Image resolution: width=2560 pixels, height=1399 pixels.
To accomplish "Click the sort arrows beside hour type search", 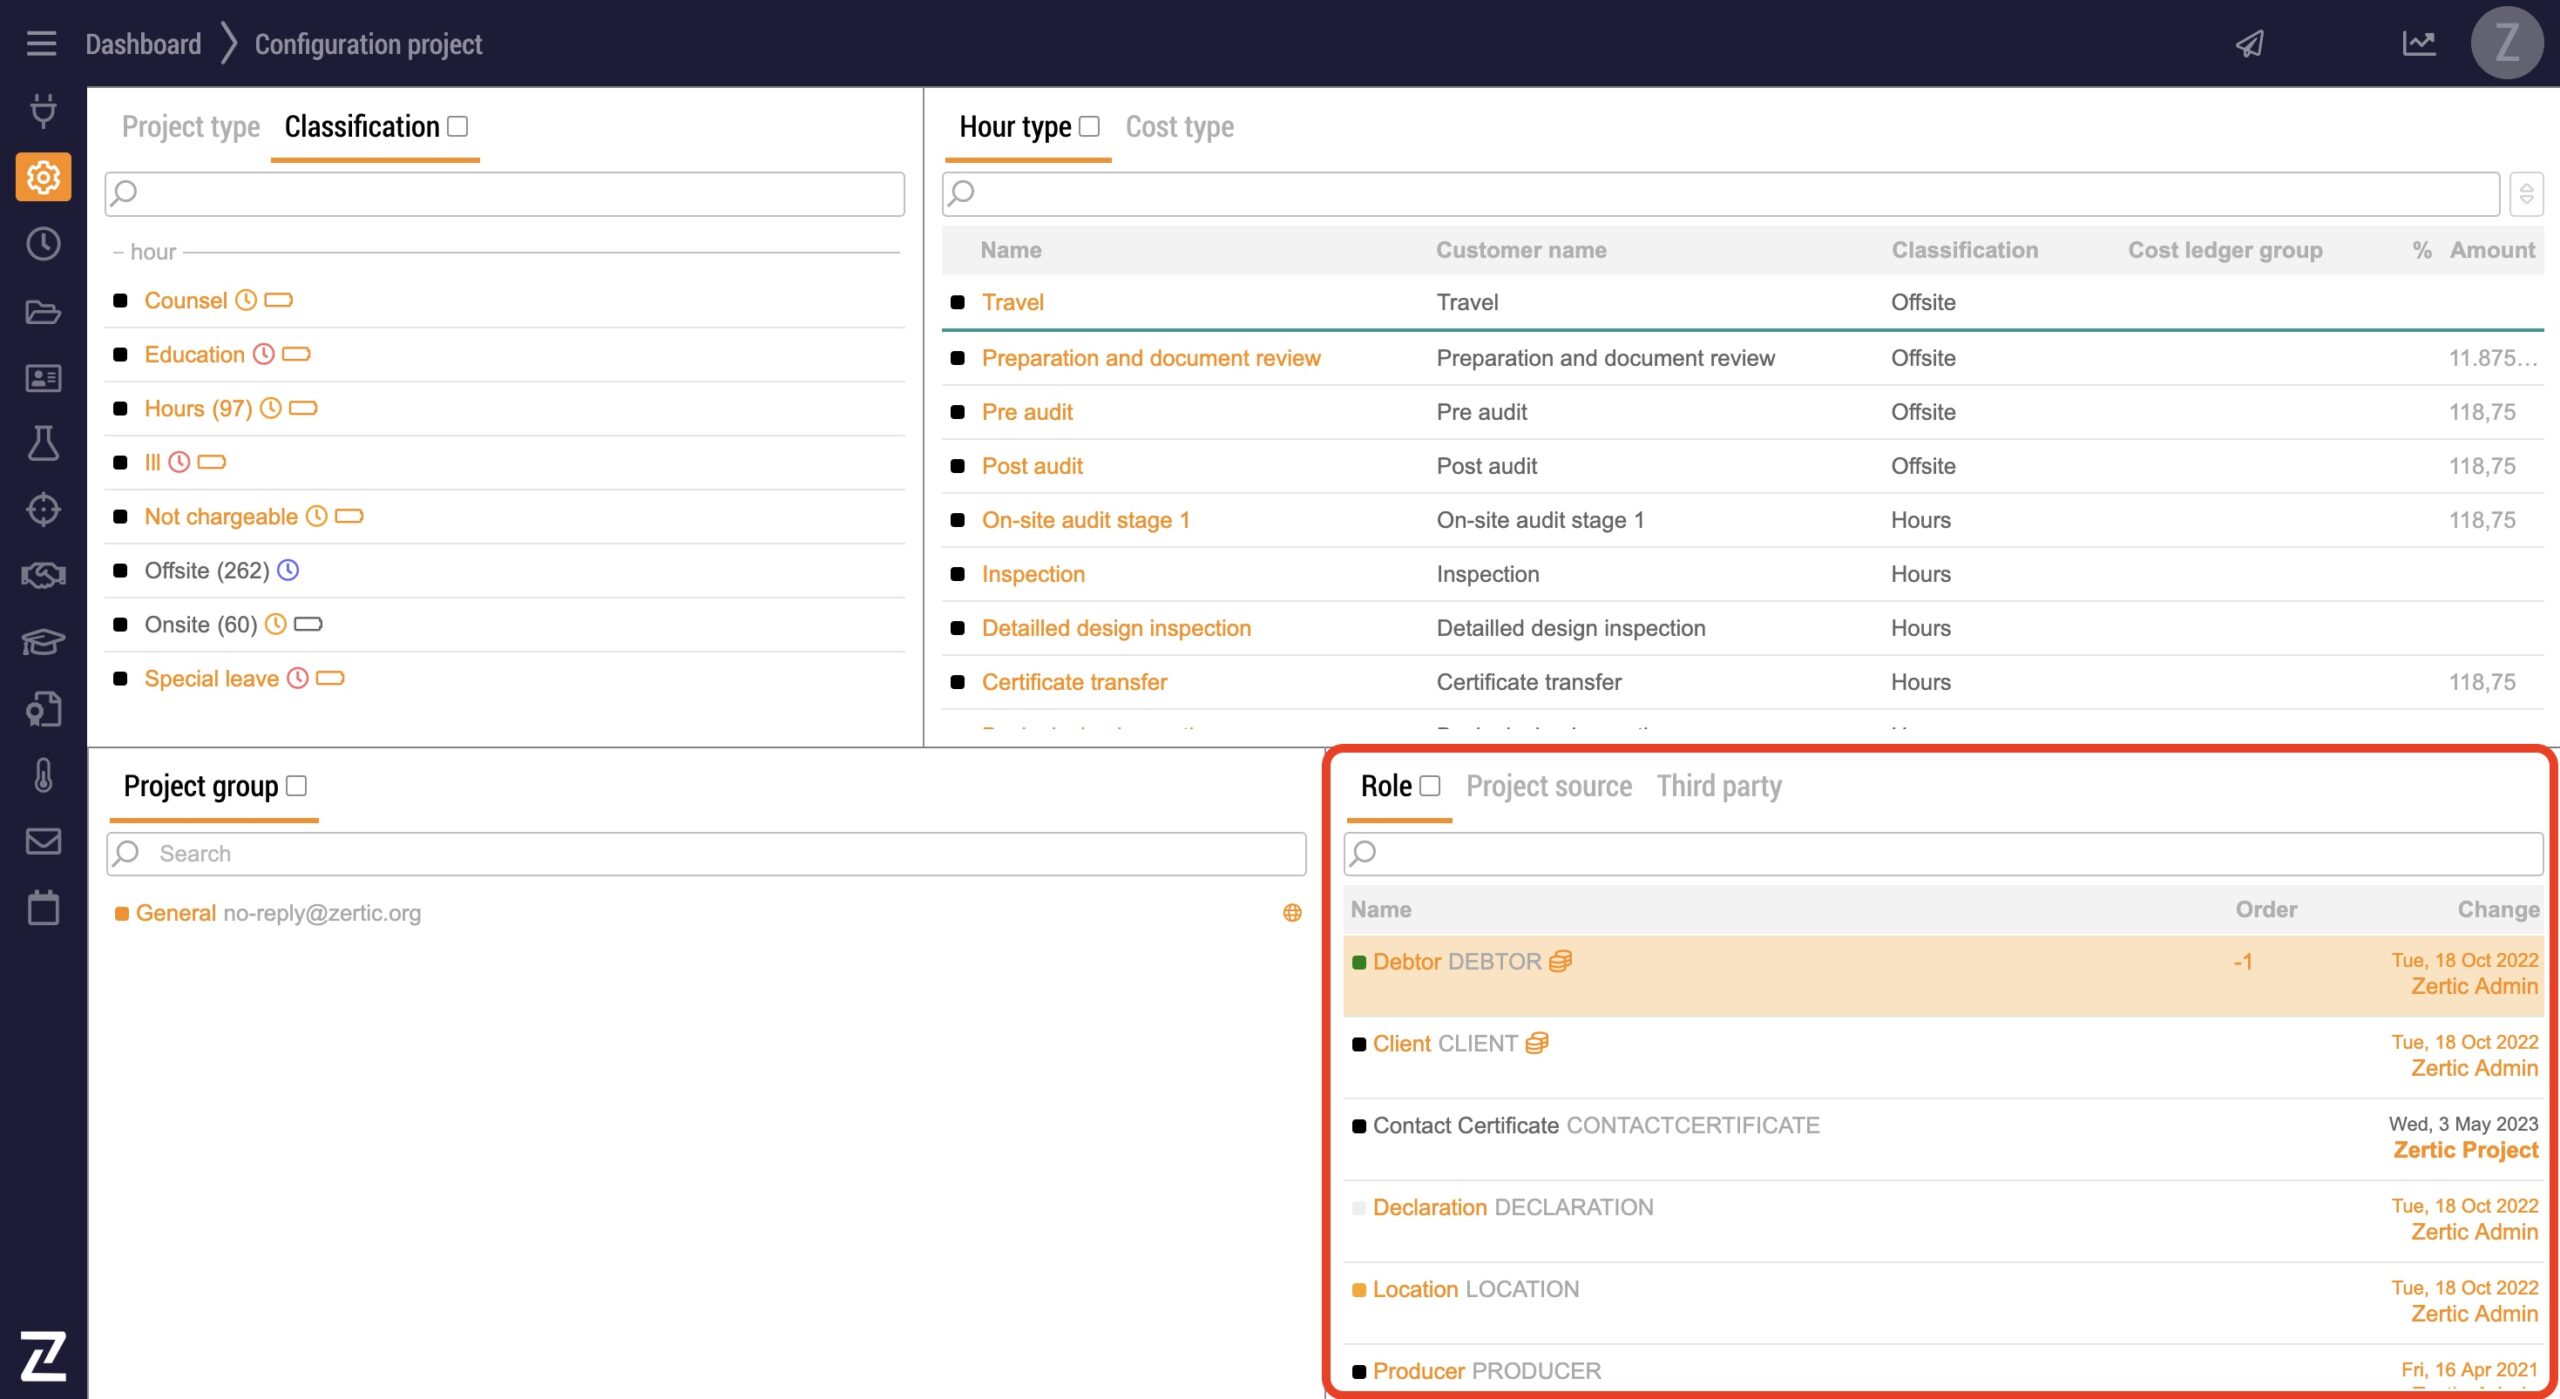I will coord(2526,194).
